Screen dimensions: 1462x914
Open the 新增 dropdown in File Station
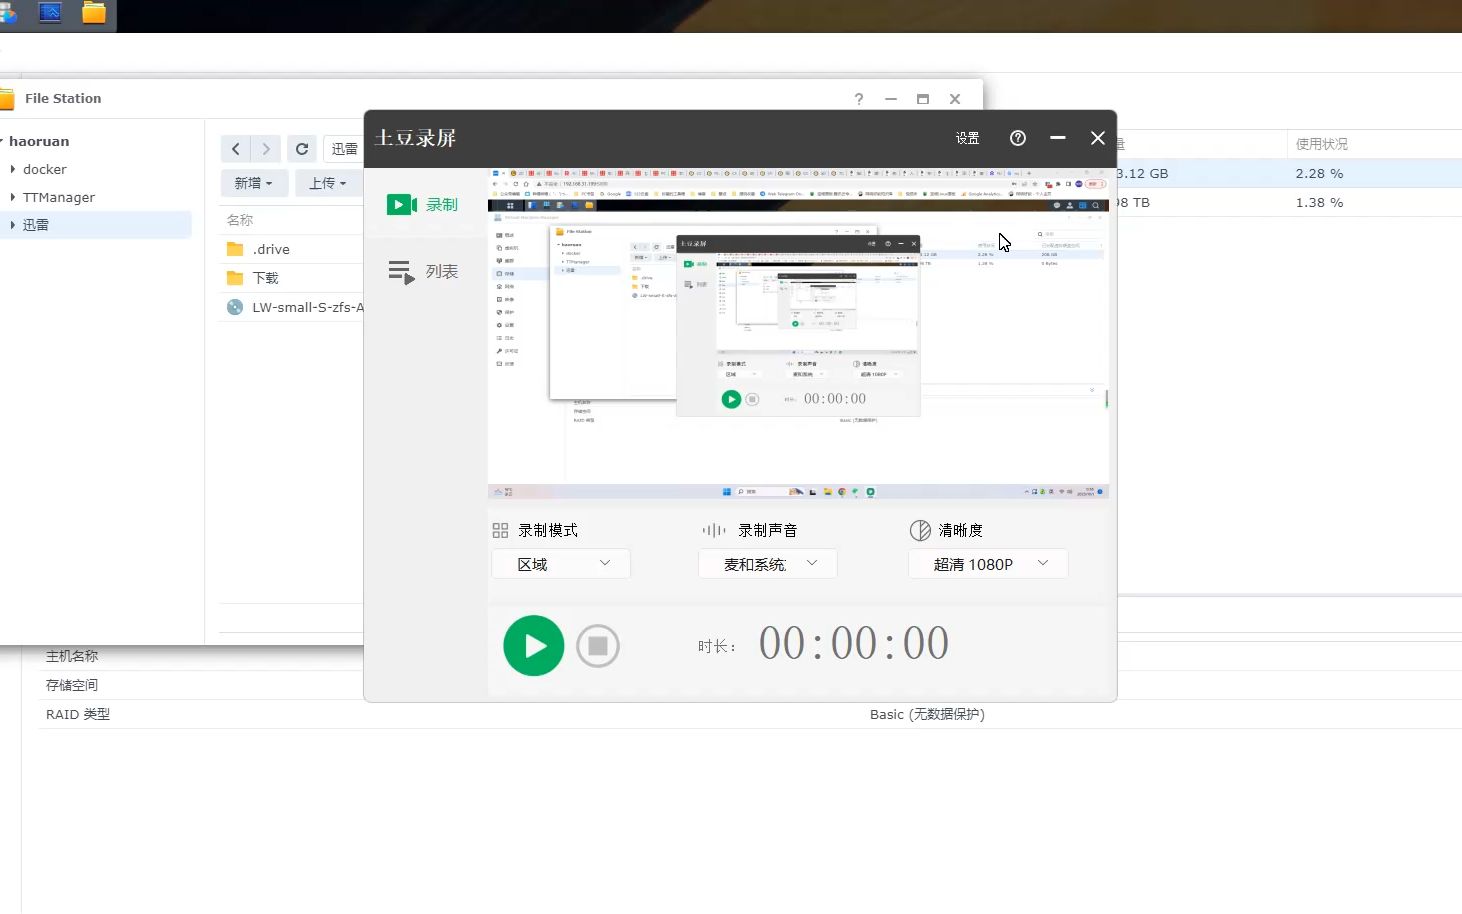click(x=254, y=183)
